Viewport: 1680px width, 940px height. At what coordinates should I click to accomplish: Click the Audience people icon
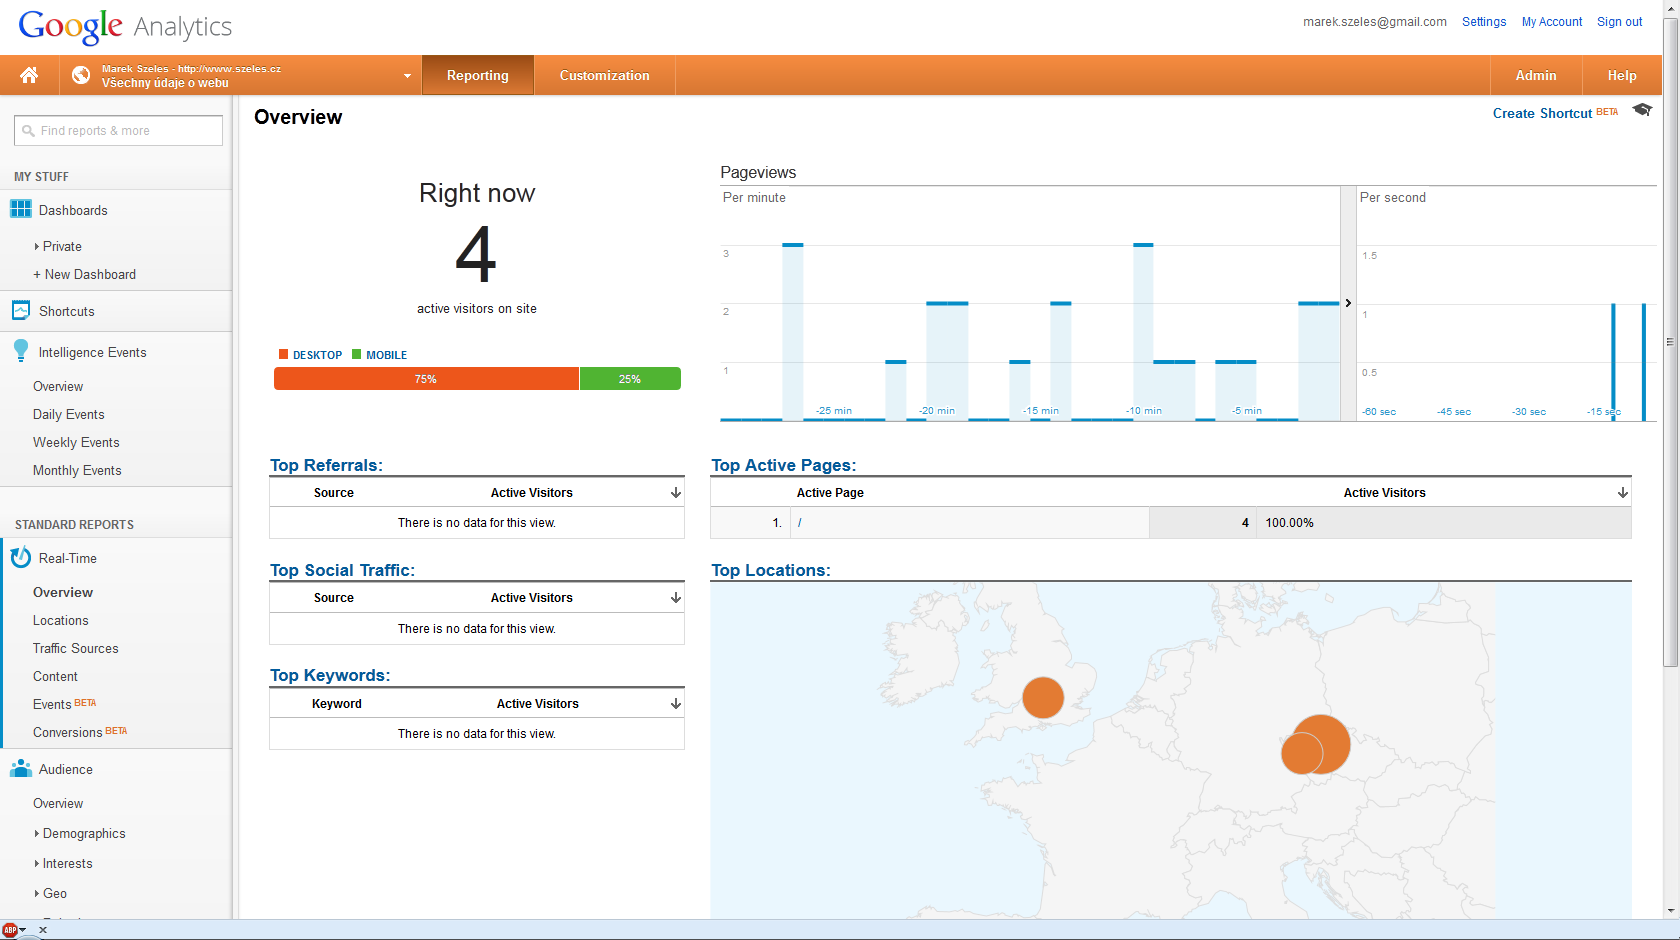point(21,768)
